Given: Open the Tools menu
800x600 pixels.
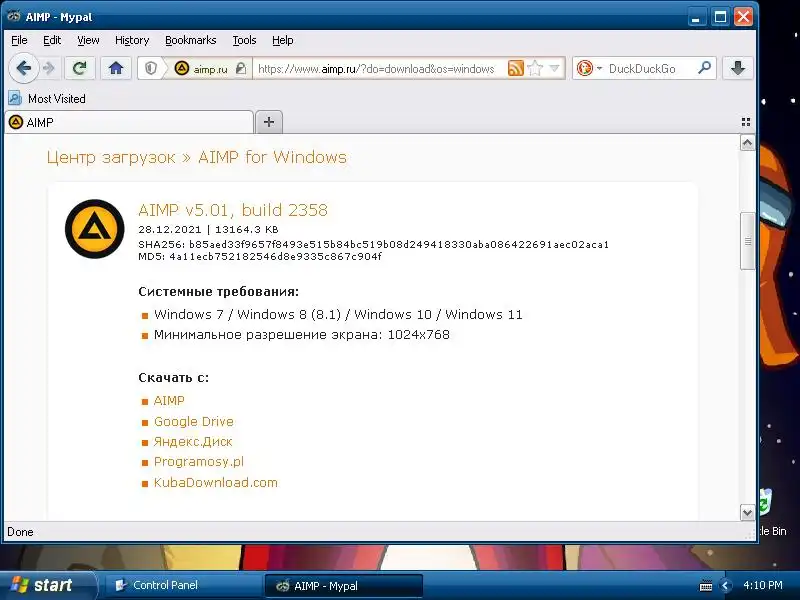Looking at the screenshot, I should 244,40.
